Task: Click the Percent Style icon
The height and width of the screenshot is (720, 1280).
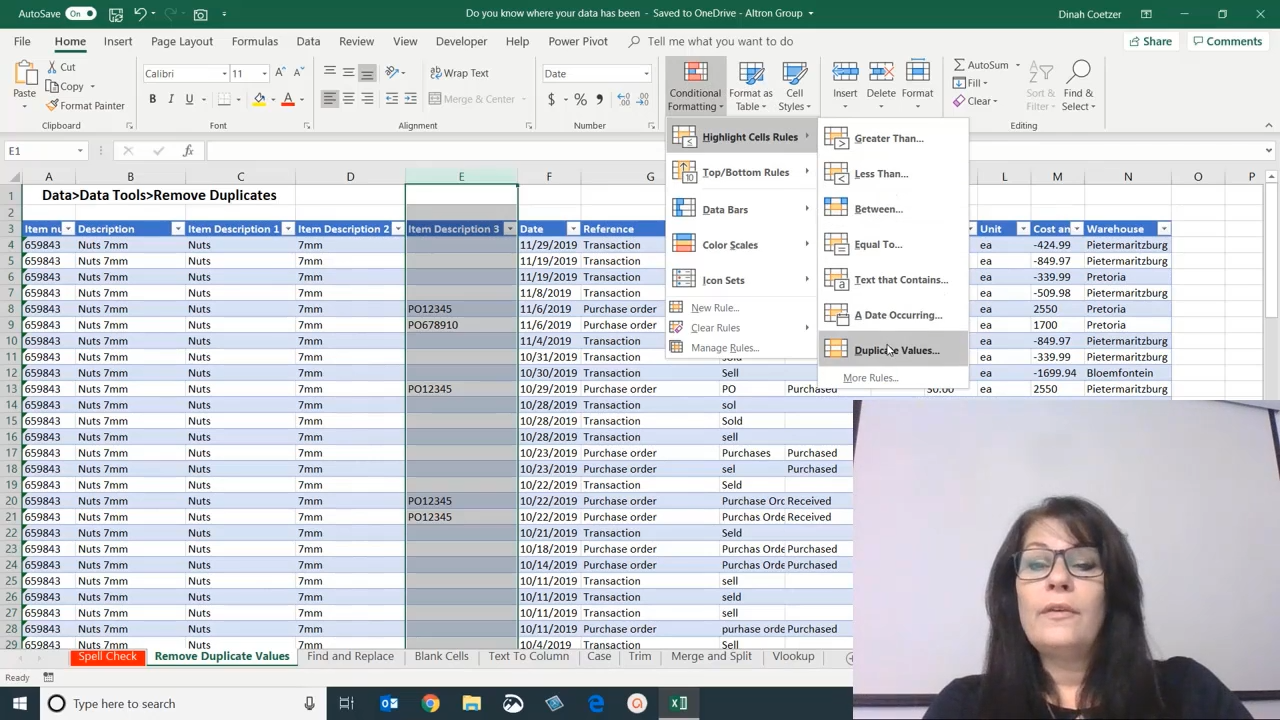Action: tap(580, 99)
